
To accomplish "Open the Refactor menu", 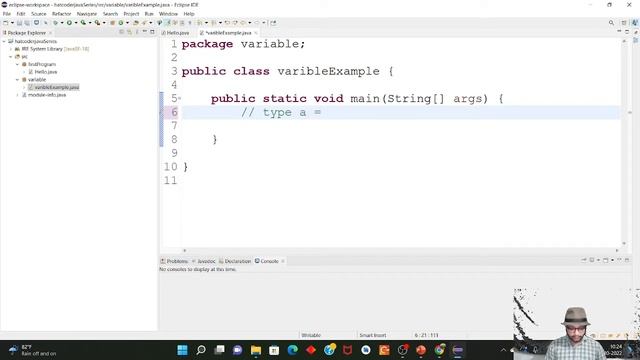I will [62, 13].
